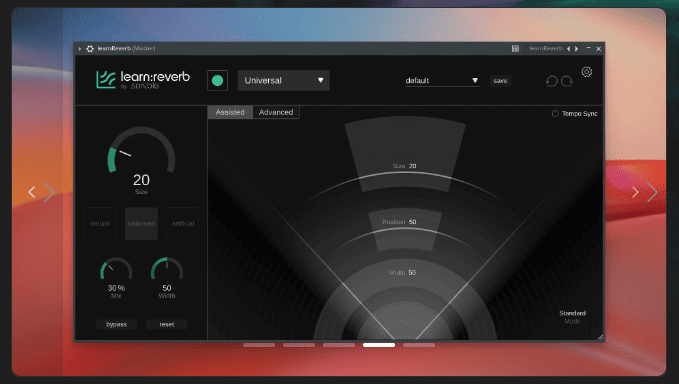Click the grid icon in title bar
The image size is (679, 384).
(515, 48)
